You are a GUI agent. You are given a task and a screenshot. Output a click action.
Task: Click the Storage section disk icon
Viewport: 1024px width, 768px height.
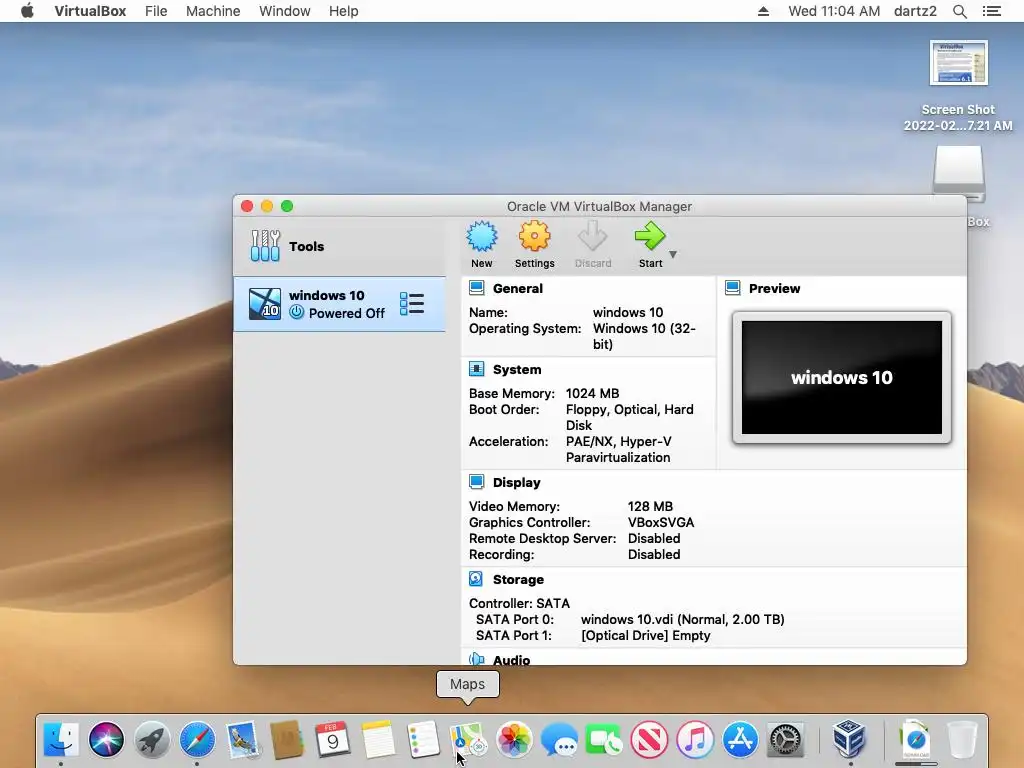(x=476, y=579)
